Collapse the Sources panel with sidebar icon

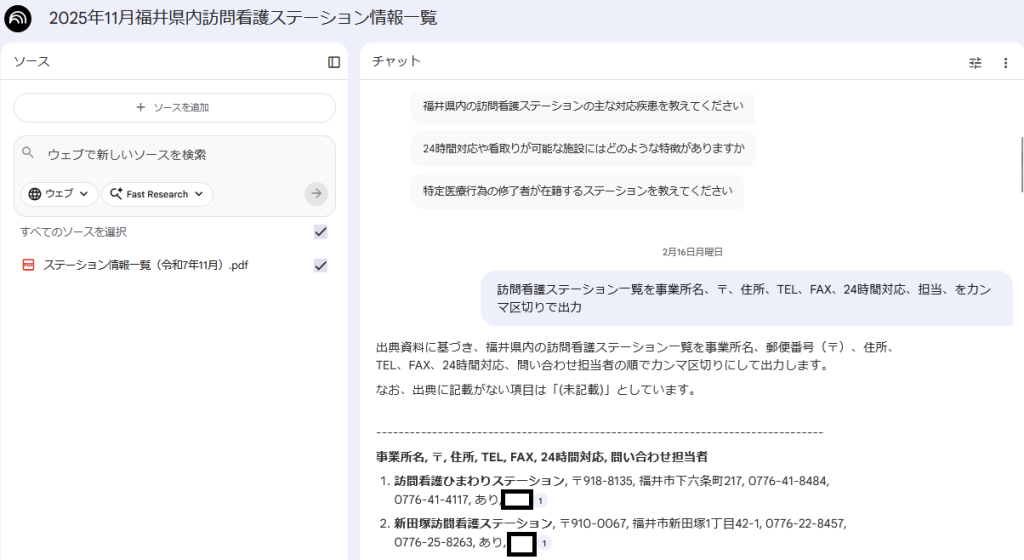(334, 62)
